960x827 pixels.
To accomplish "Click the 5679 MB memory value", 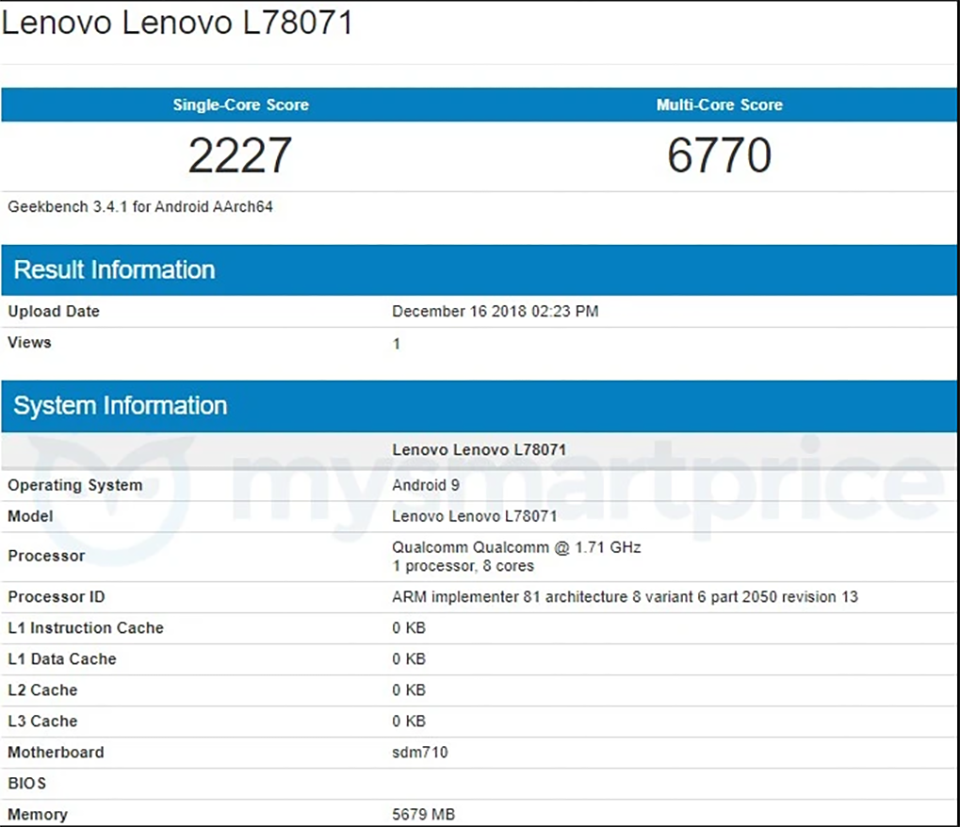I will (x=424, y=815).
